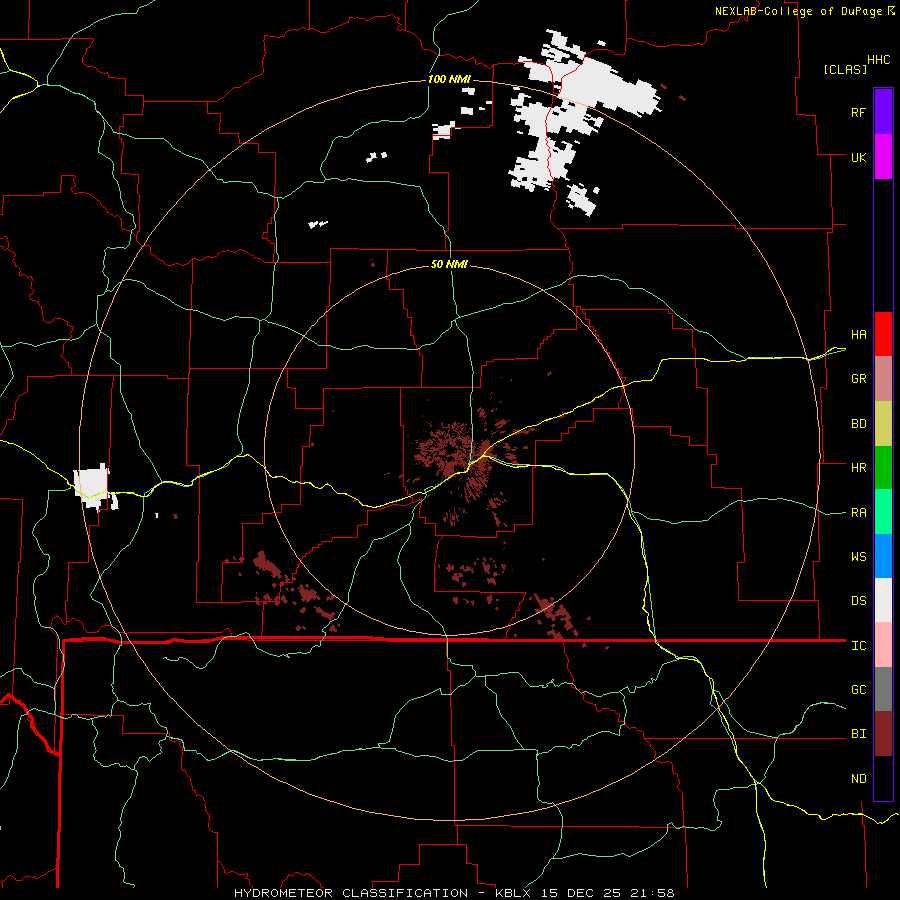Click the UK magenta legend swatch
Viewport: 900px width, 900px height.
click(883, 157)
